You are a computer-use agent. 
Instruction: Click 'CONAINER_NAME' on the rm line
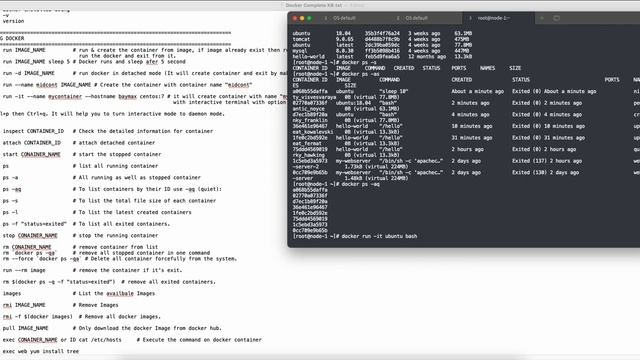(x=31, y=247)
